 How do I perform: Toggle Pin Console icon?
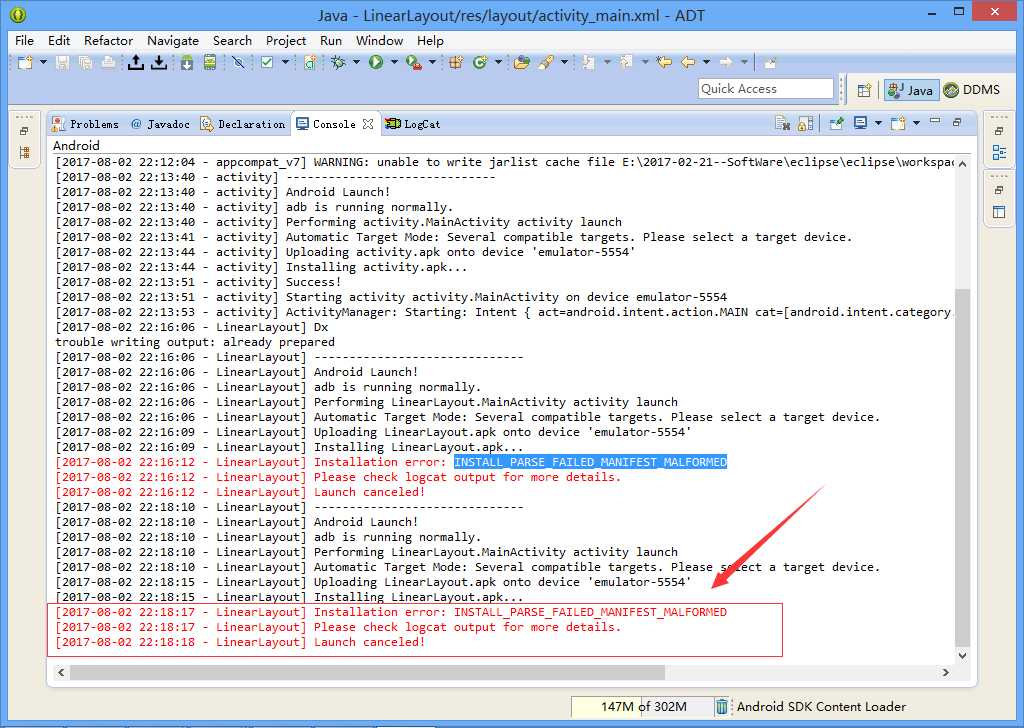click(x=837, y=123)
